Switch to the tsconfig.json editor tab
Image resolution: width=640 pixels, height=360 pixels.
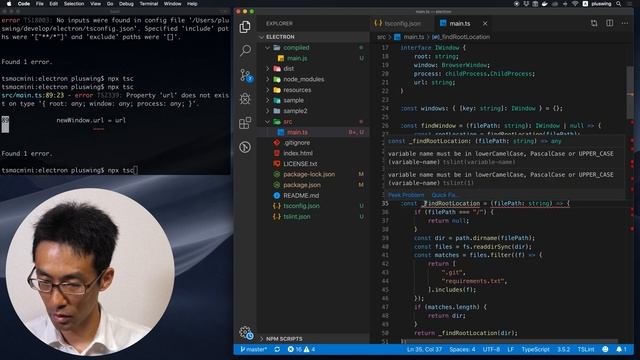(x=402, y=24)
